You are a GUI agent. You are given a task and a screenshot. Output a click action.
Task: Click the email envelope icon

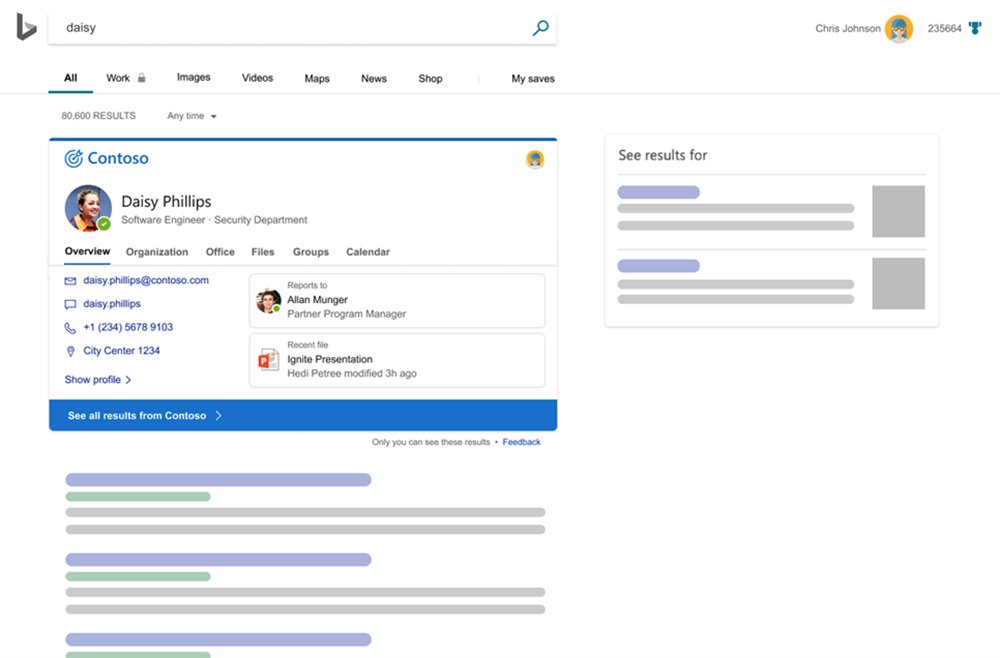pyautogui.click(x=70, y=281)
